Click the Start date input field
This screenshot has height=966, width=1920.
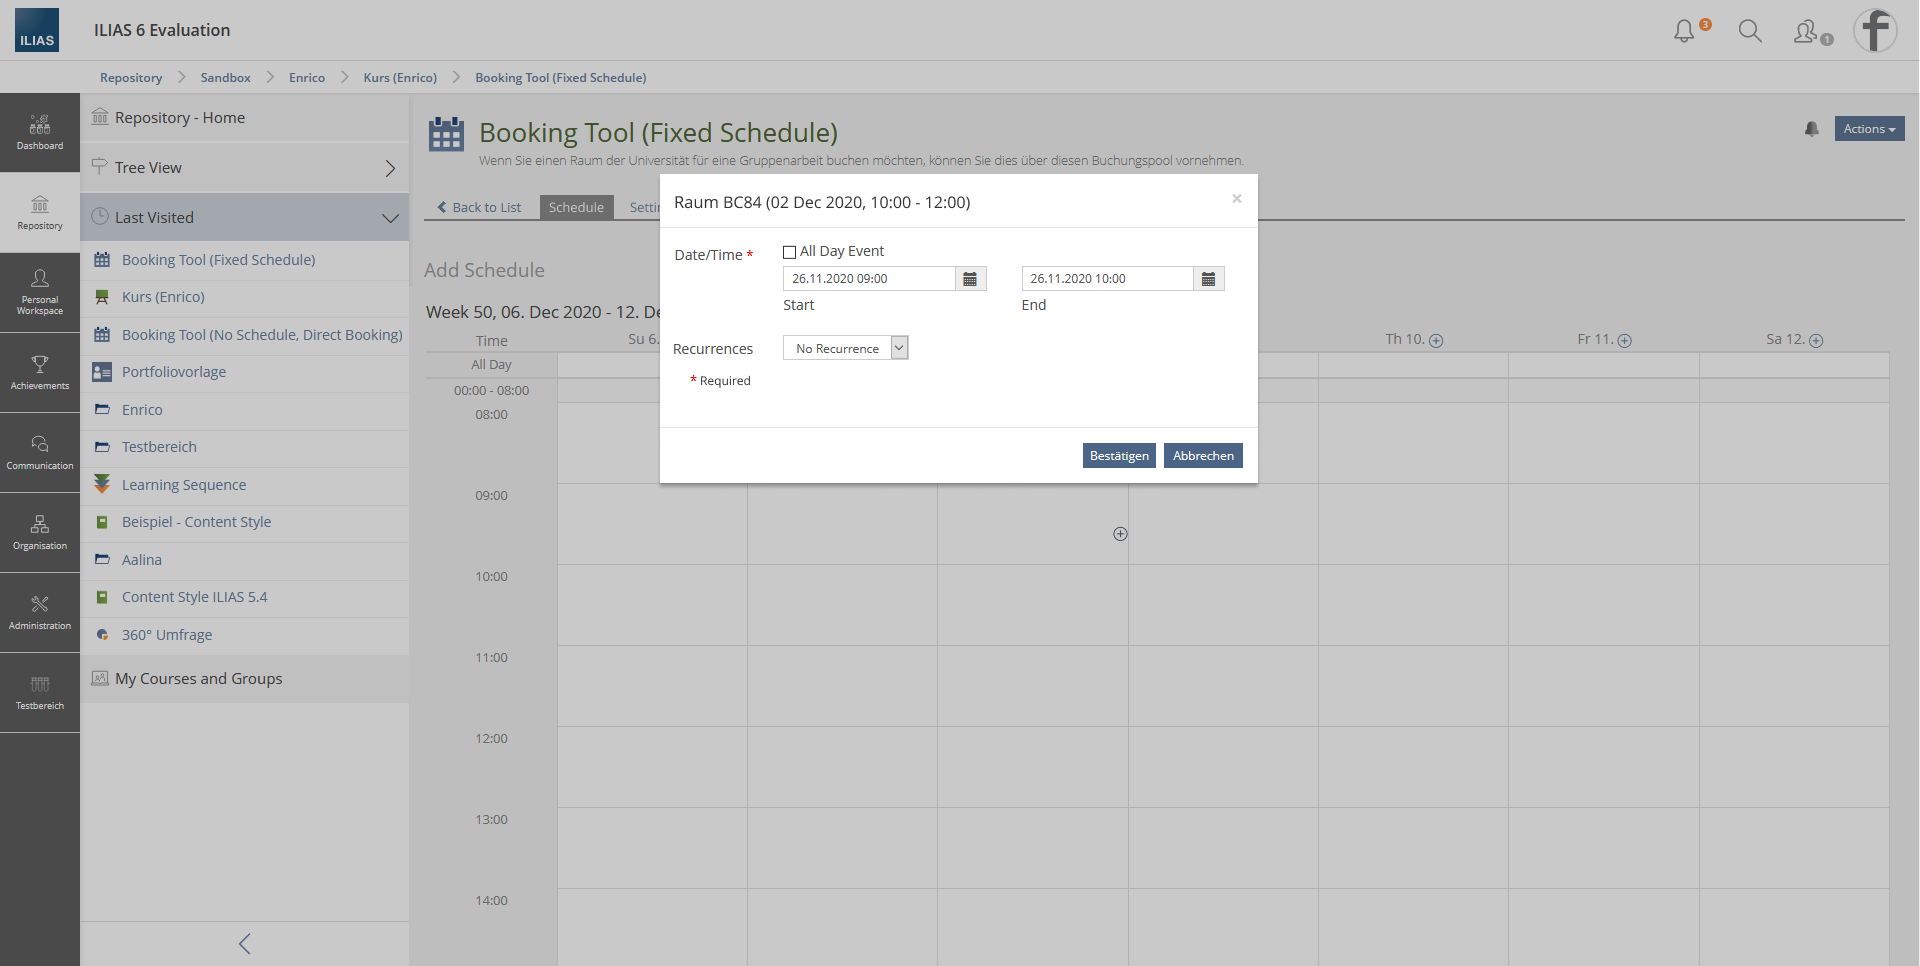pyautogui.click(x=868, y=279)
